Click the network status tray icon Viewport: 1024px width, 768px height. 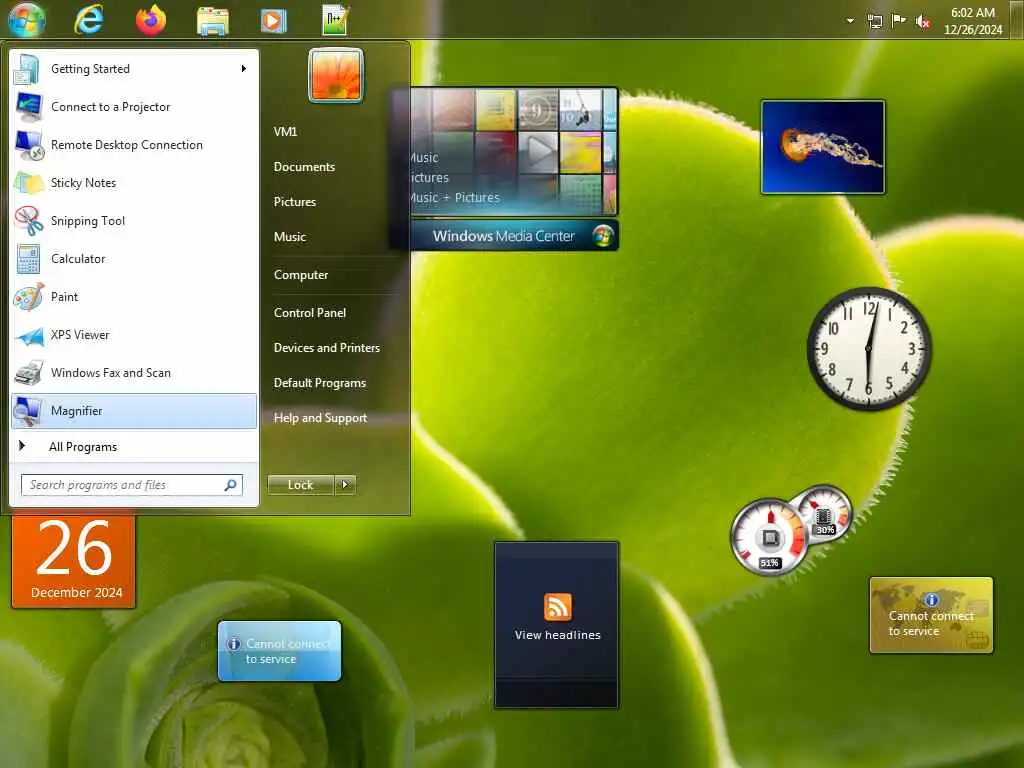point(875,22)
